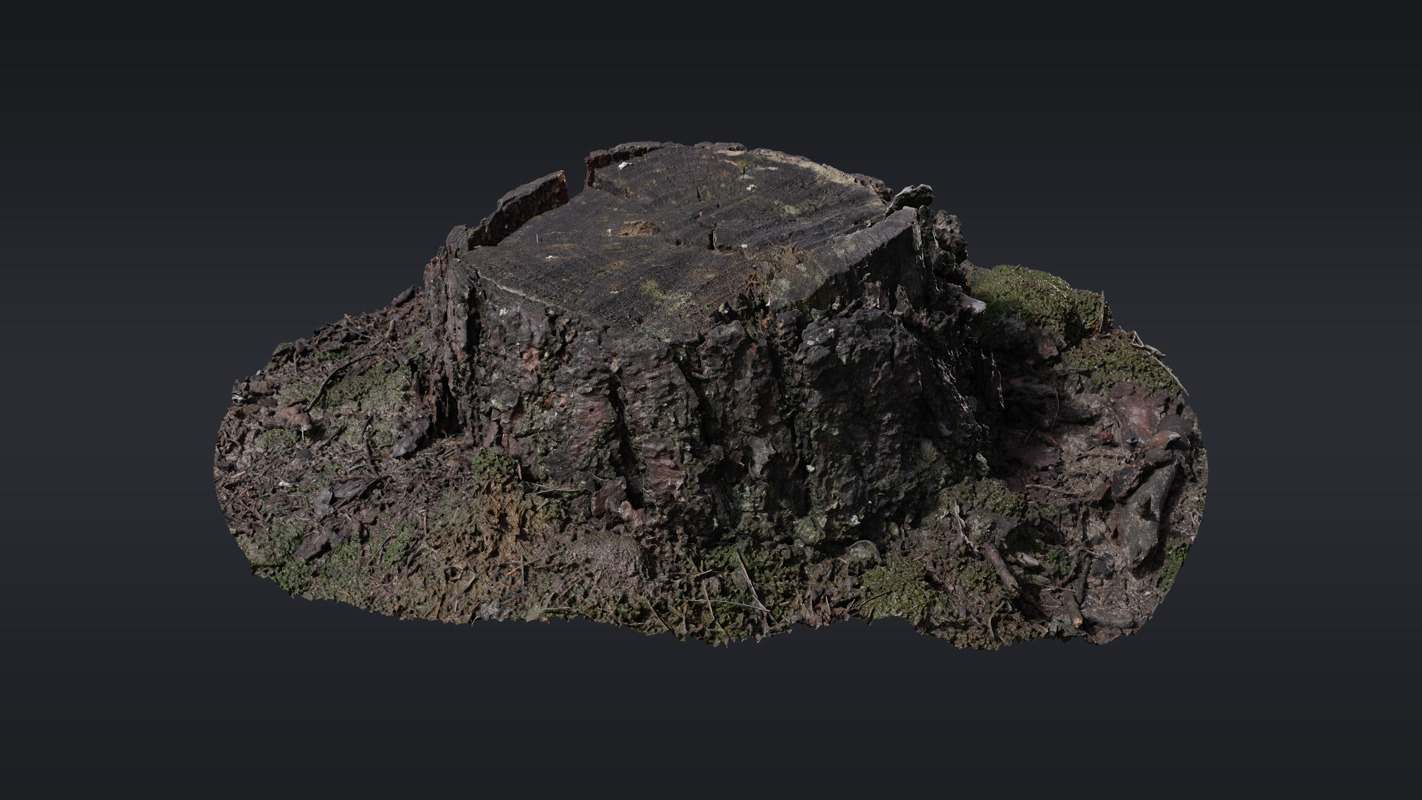
Task: Click the jagged notch on the stump's top rim
Action: coord(577,180)
